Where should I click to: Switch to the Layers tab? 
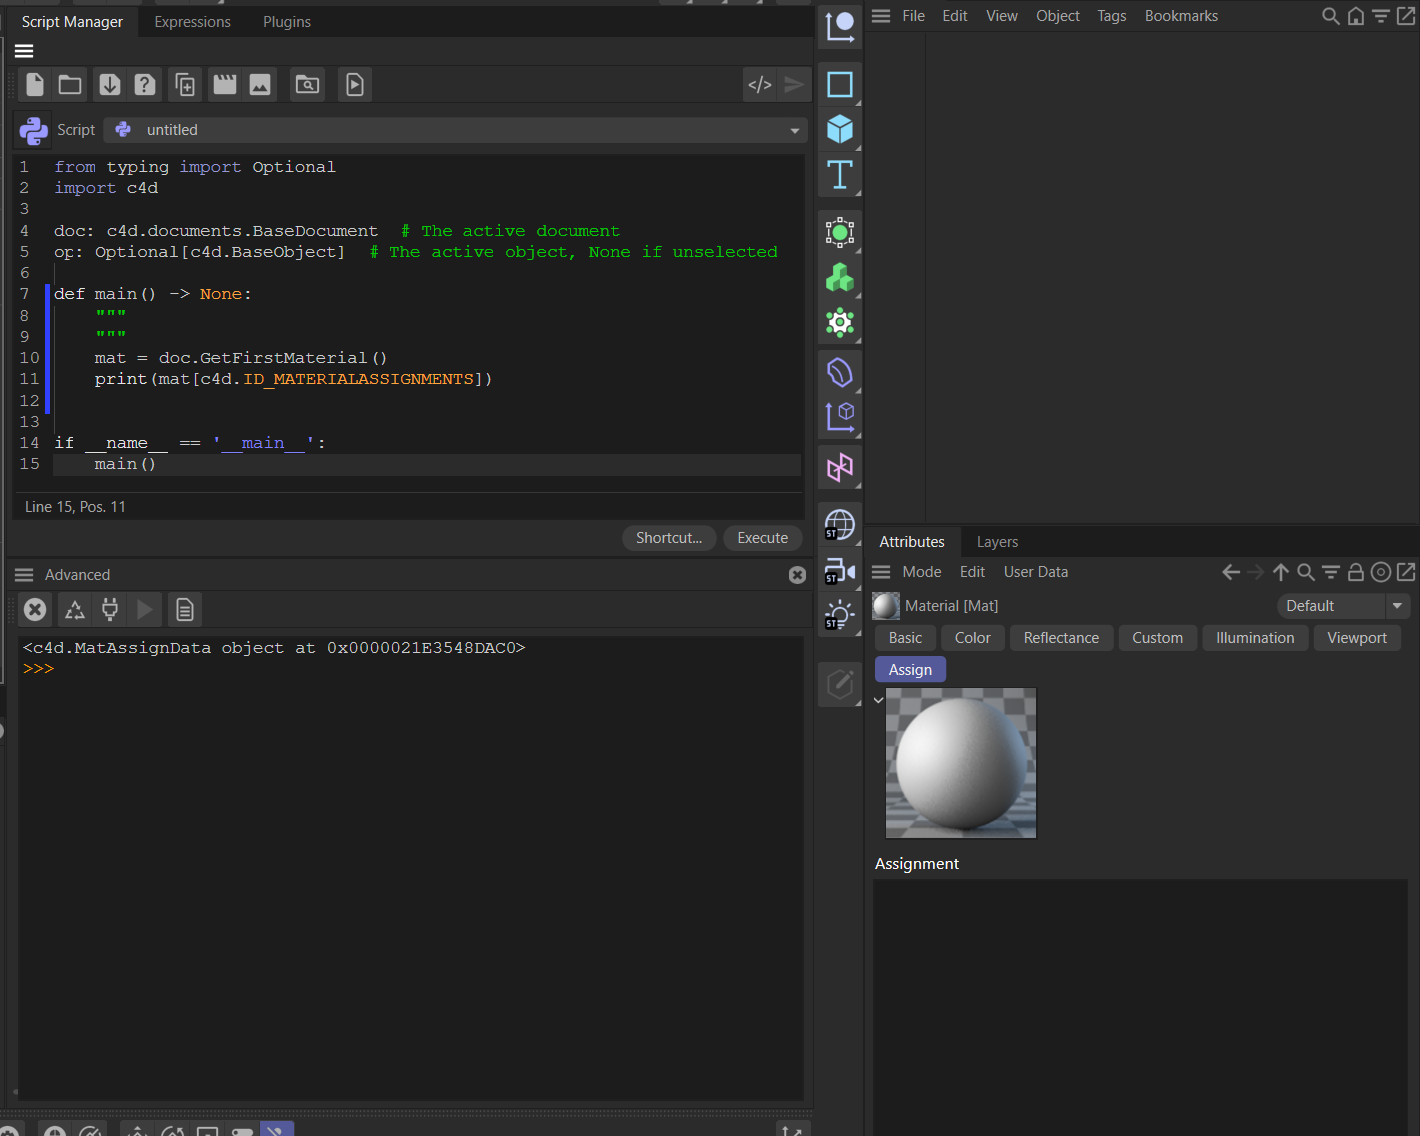coord(998,542)
